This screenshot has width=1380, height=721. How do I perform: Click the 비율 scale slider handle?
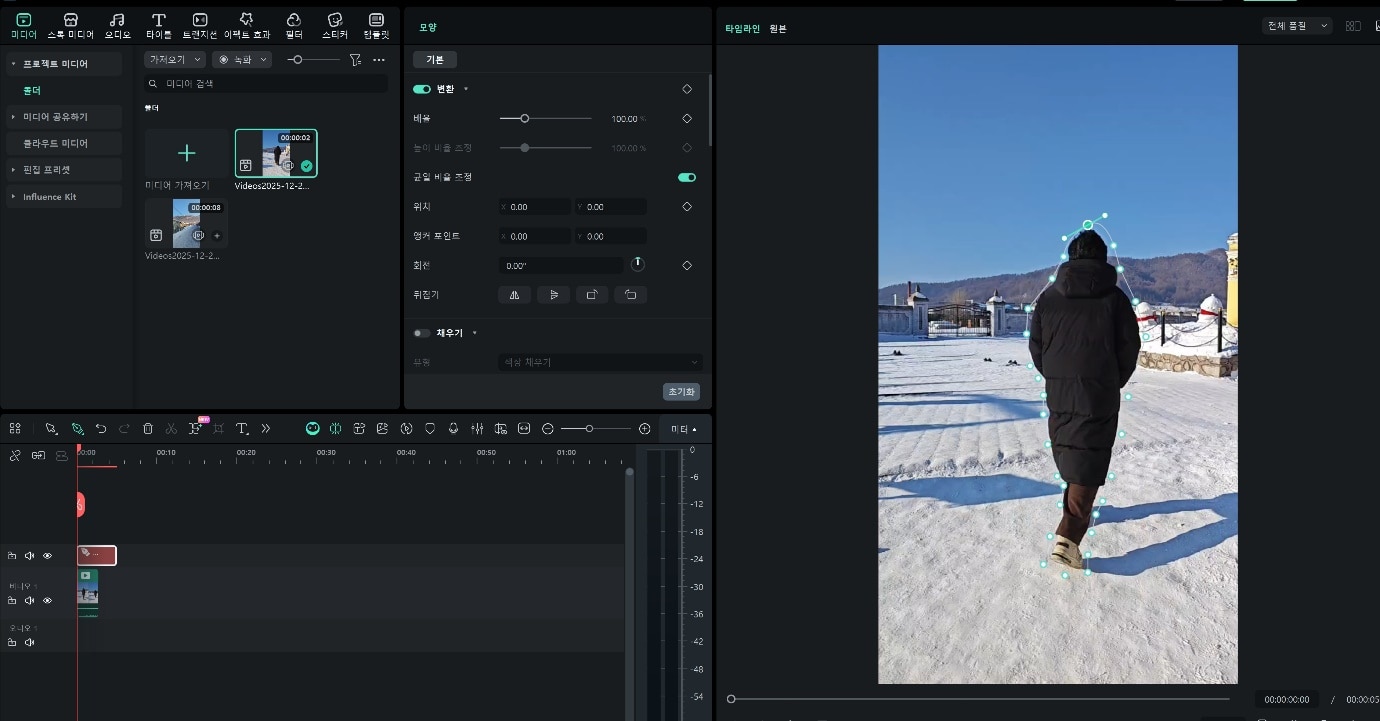pyautogui.click(x=524, y=119)
